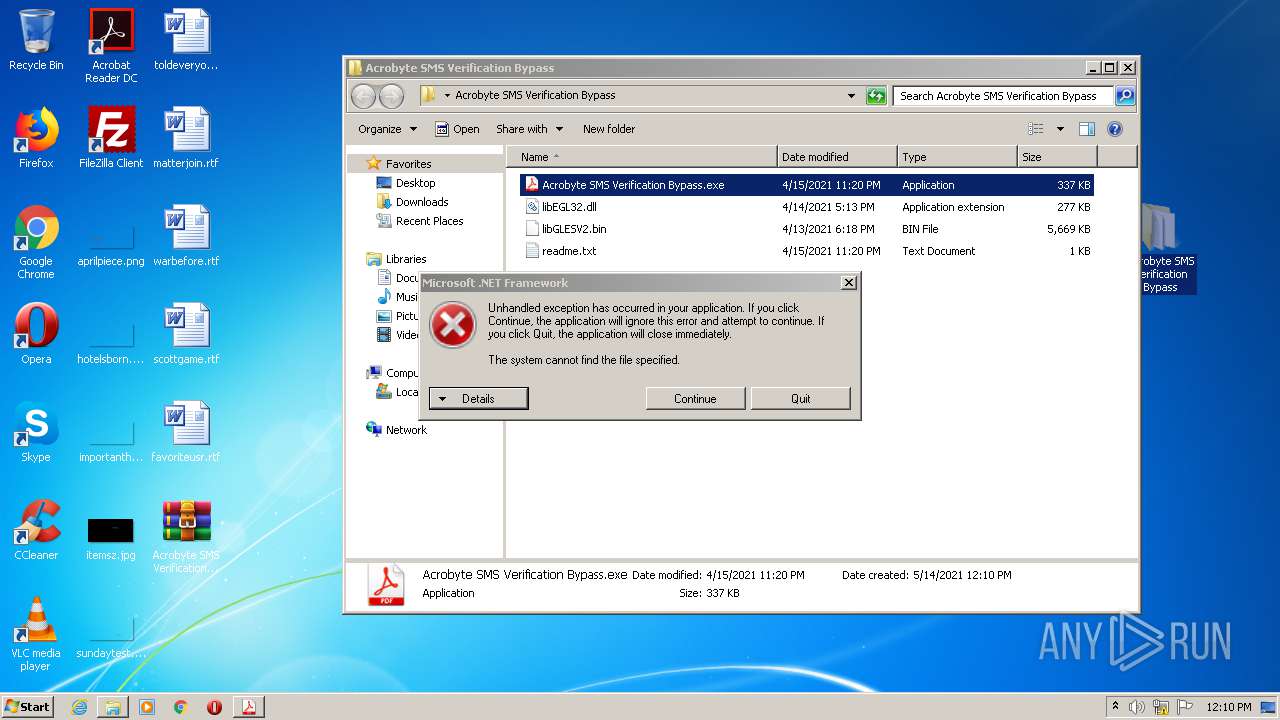Open toldeveryo... Word document on desktop
1280x720 pixels.
click(186, 40)
